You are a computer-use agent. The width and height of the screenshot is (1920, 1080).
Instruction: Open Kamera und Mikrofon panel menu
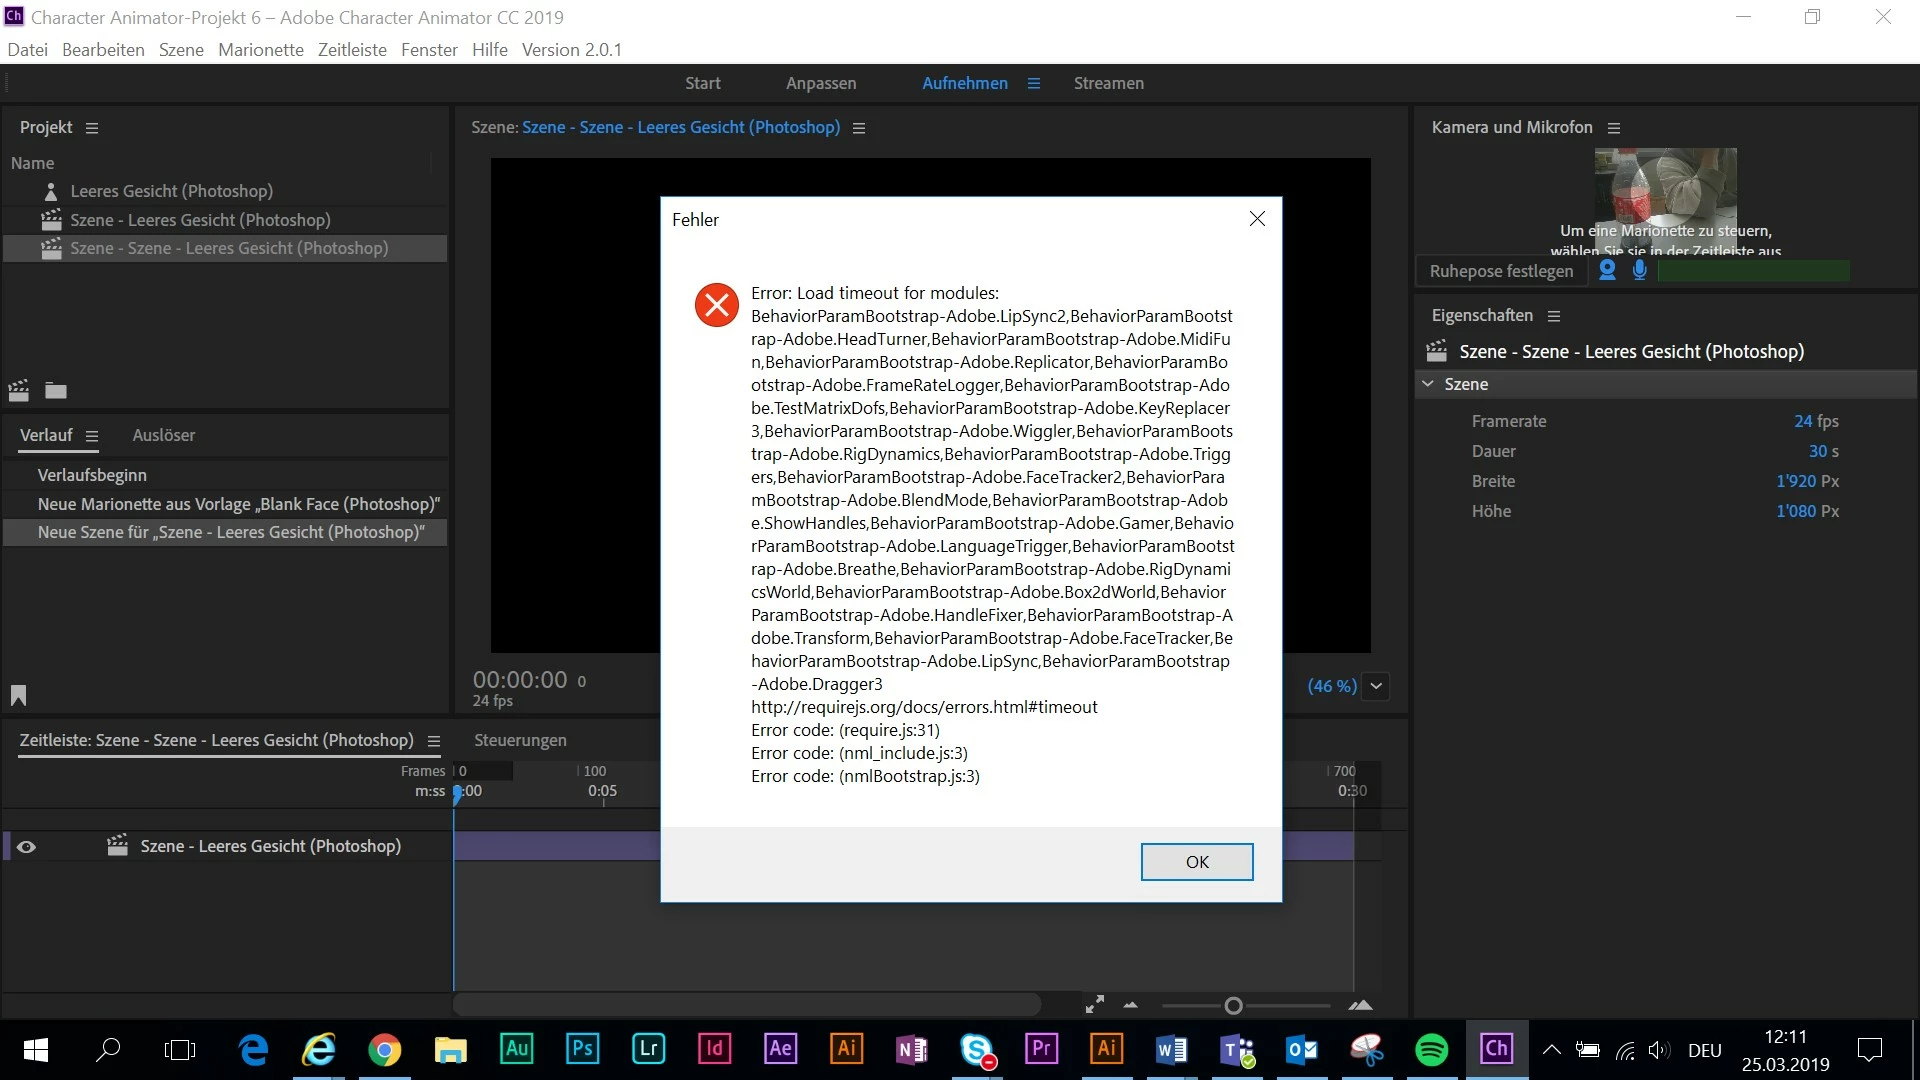(1613, 128)
